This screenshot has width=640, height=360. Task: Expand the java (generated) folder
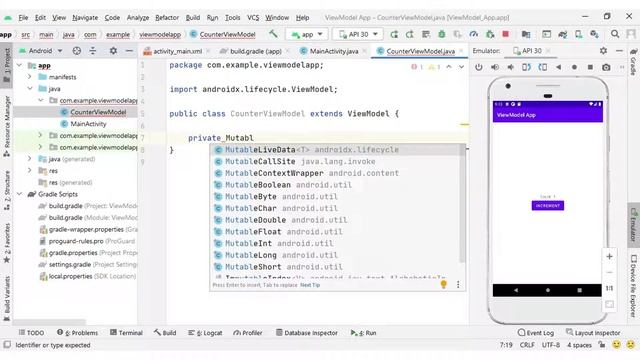(x=29, y=158)
